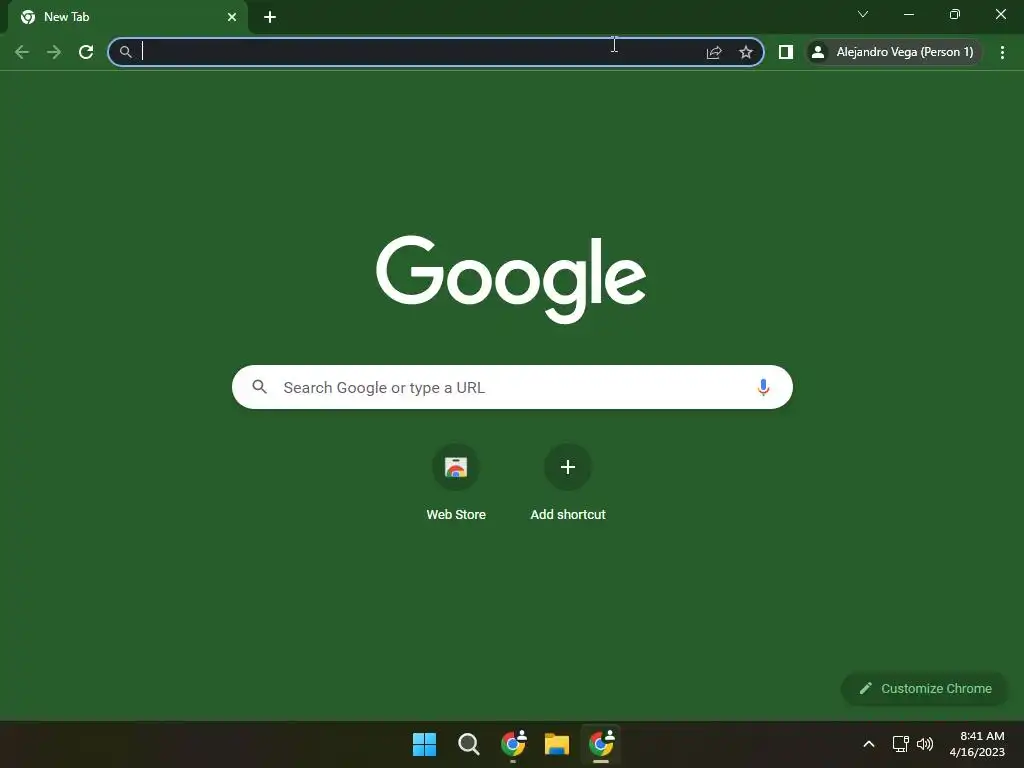Reload the current page

pos(86,52)
